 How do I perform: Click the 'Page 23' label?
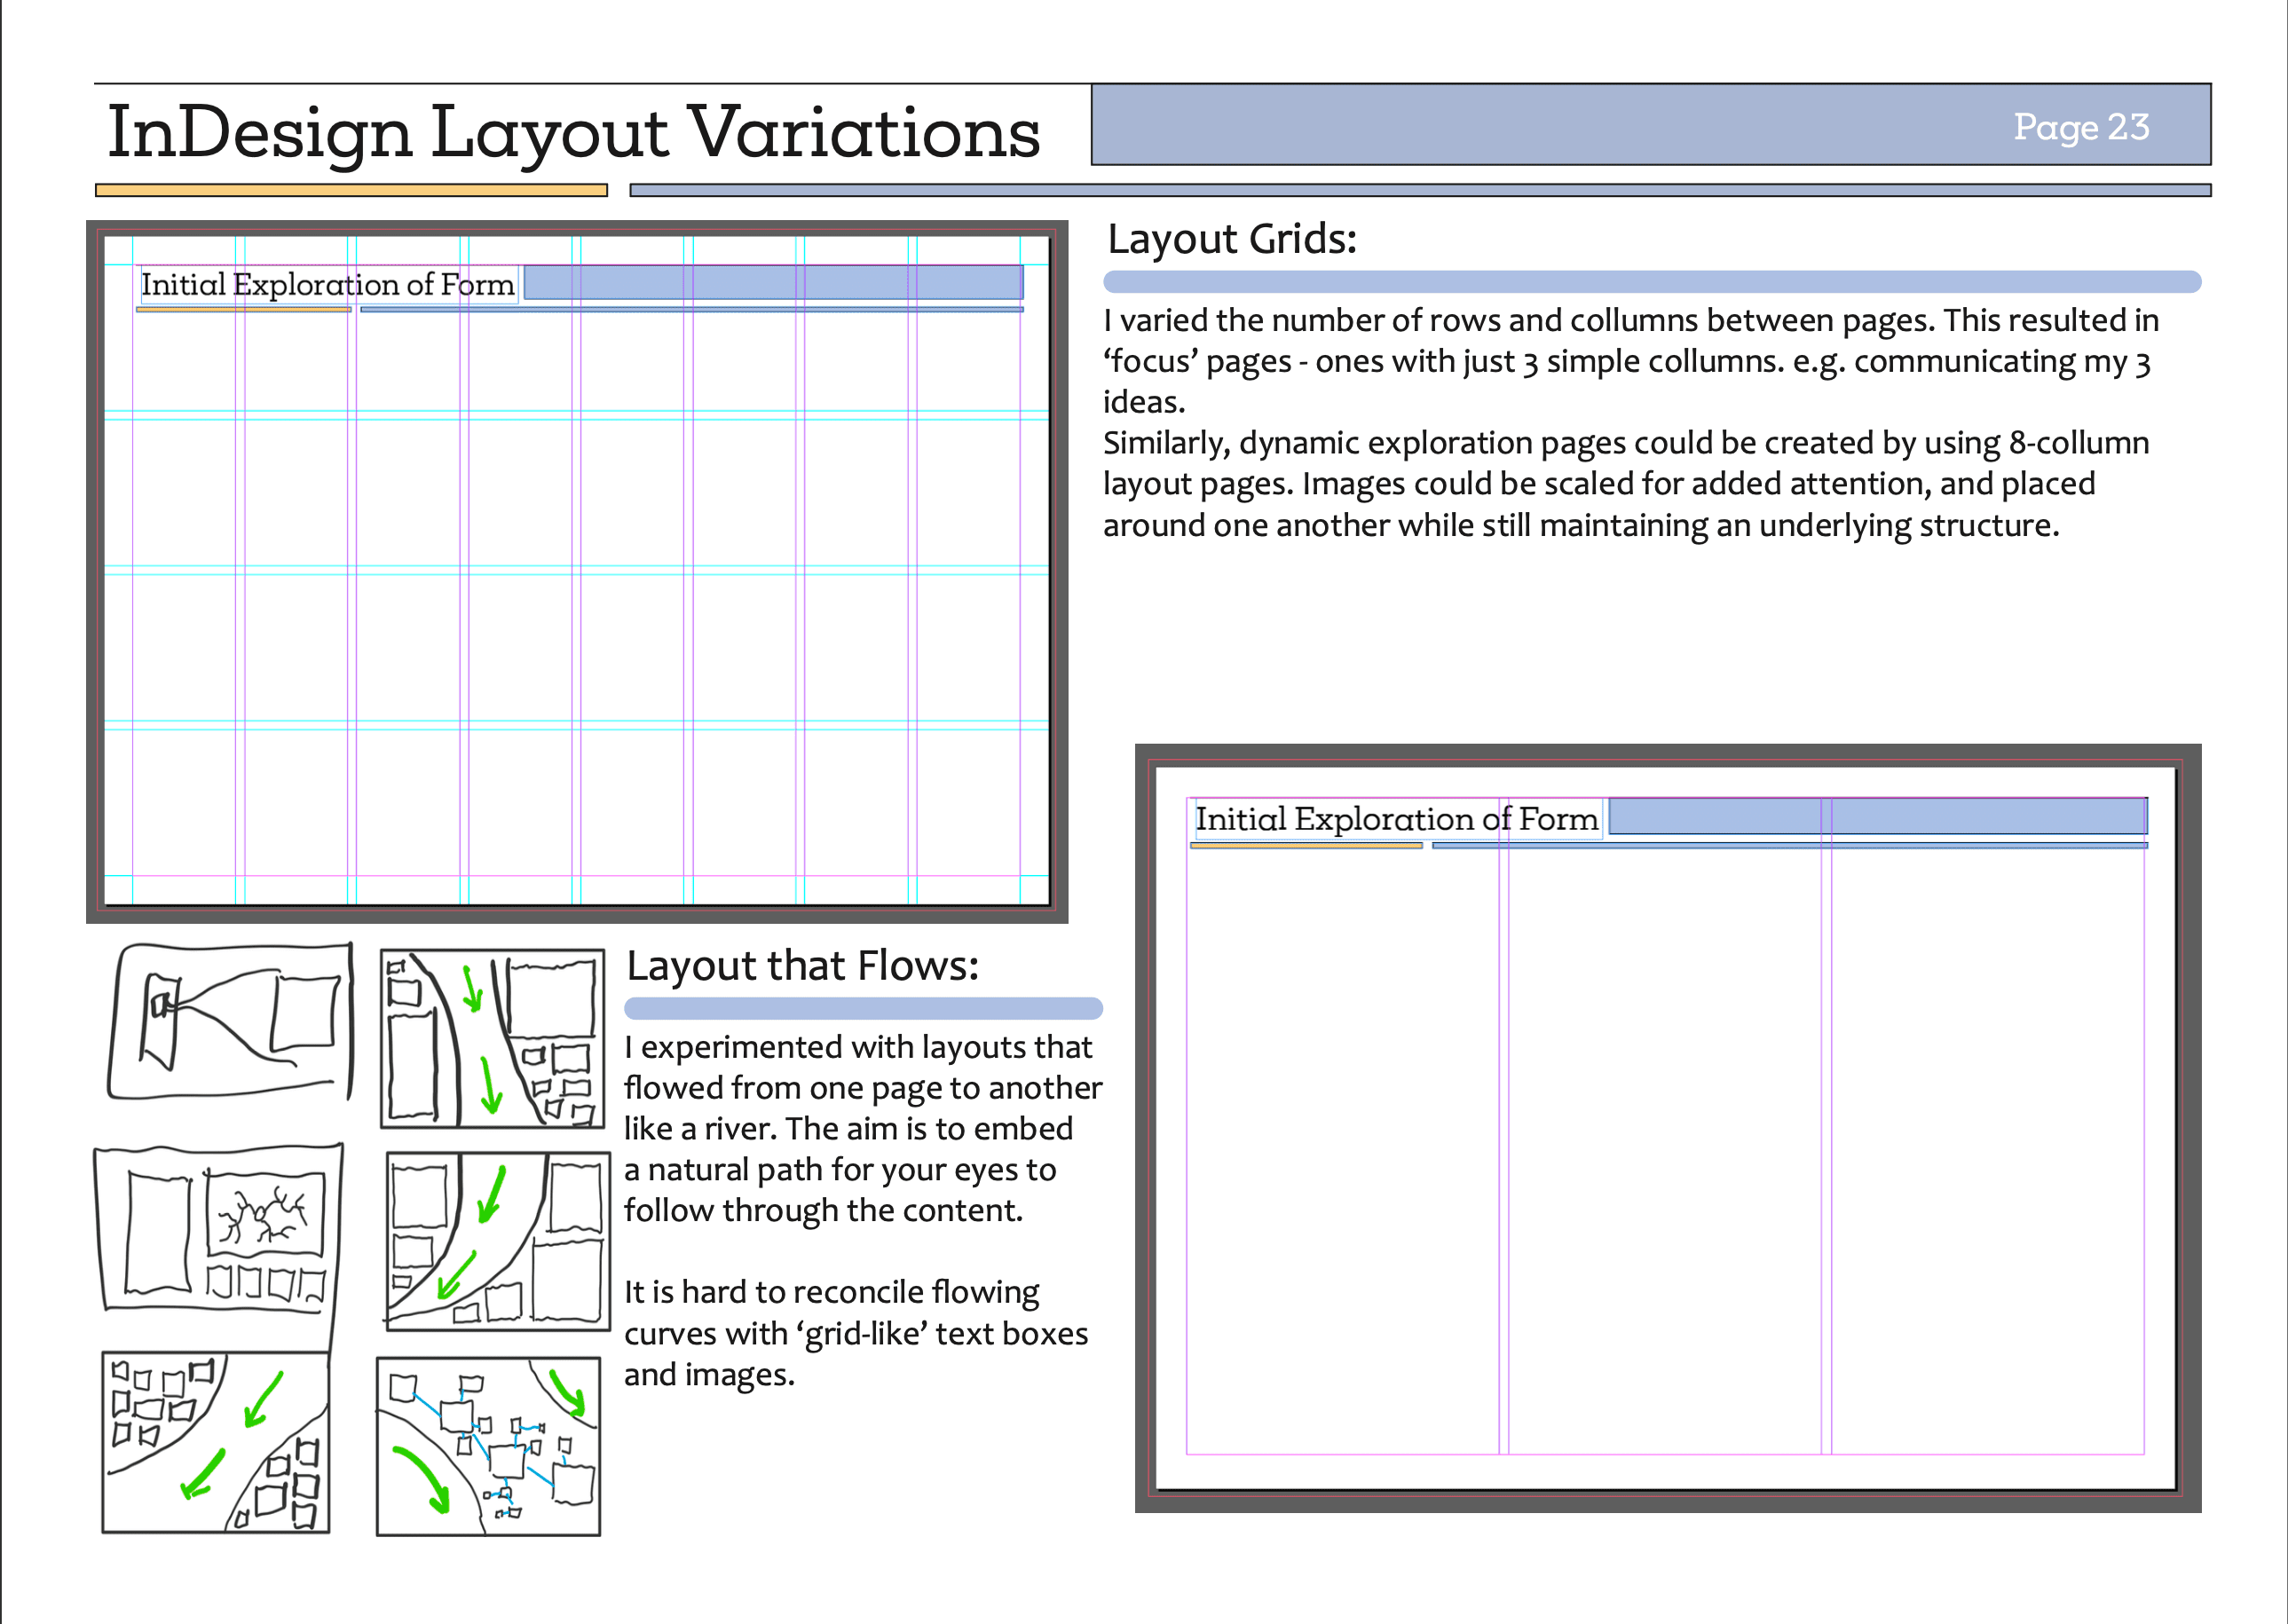coord(2081,128)
